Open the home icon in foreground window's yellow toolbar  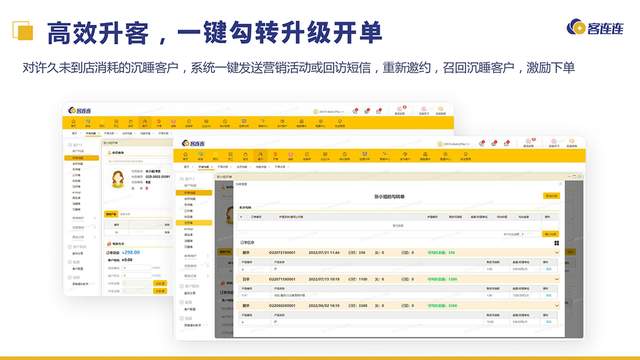[185, 156]
